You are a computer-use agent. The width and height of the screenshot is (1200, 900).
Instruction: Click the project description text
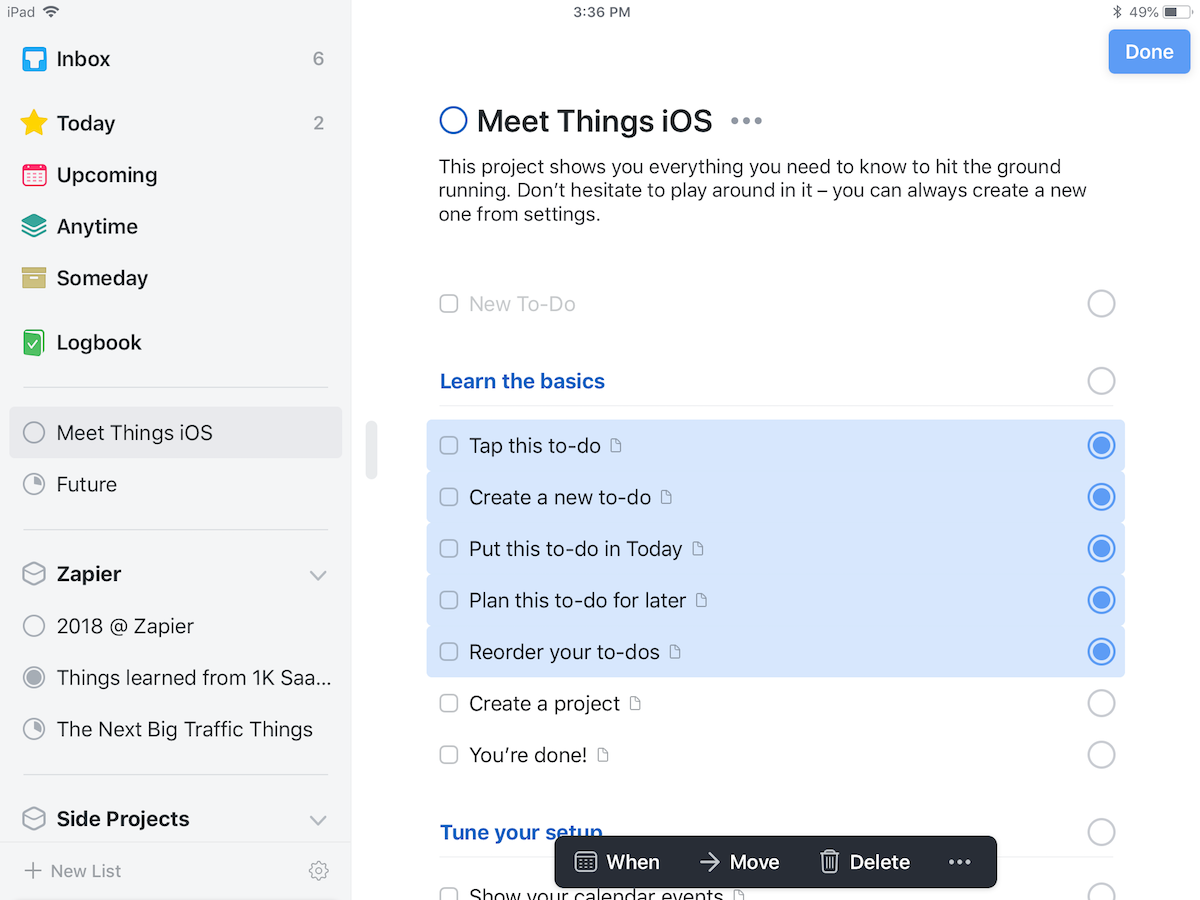(x=763, y=190)
